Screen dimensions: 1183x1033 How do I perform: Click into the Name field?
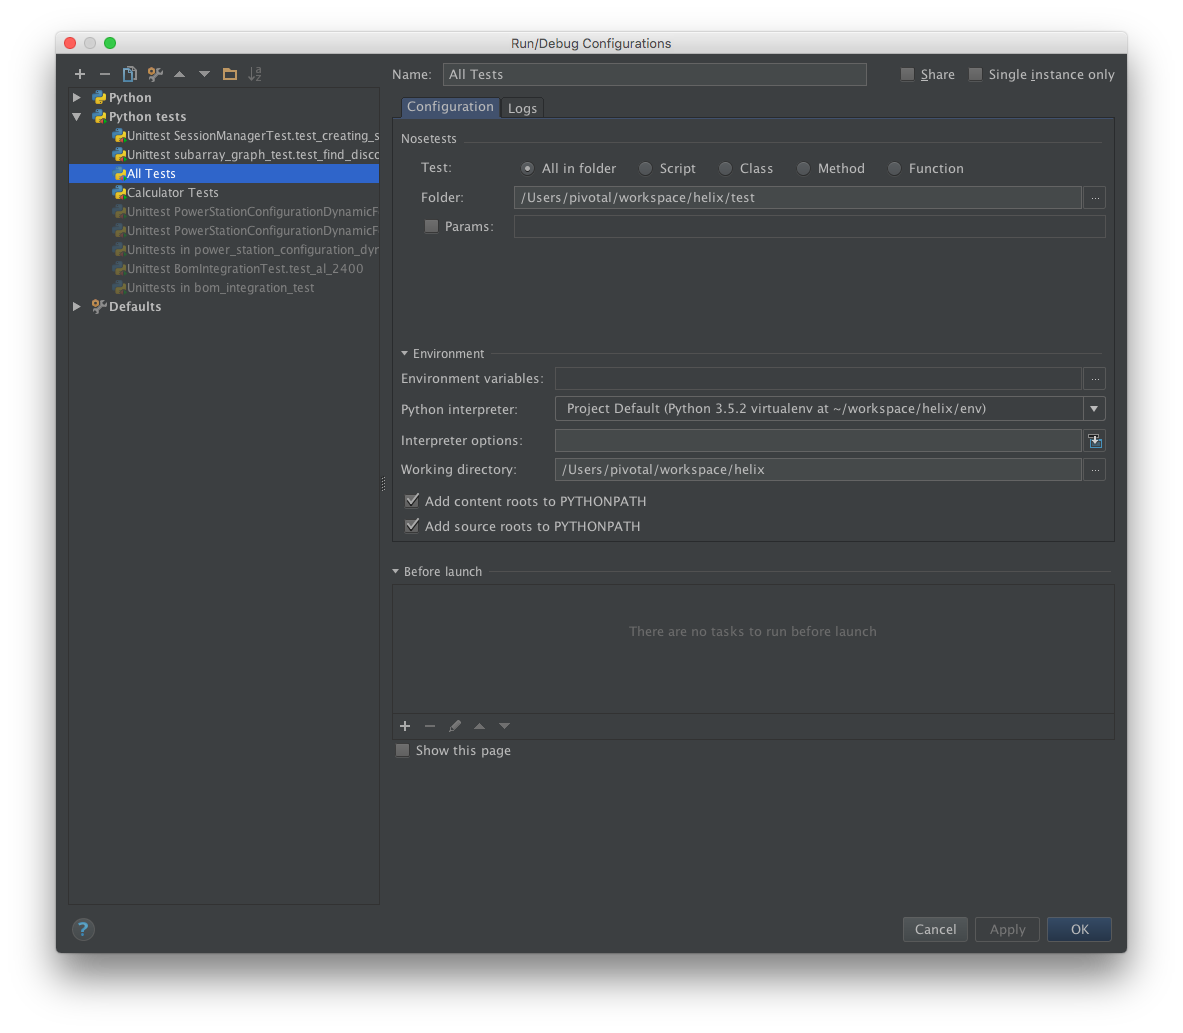654,74
